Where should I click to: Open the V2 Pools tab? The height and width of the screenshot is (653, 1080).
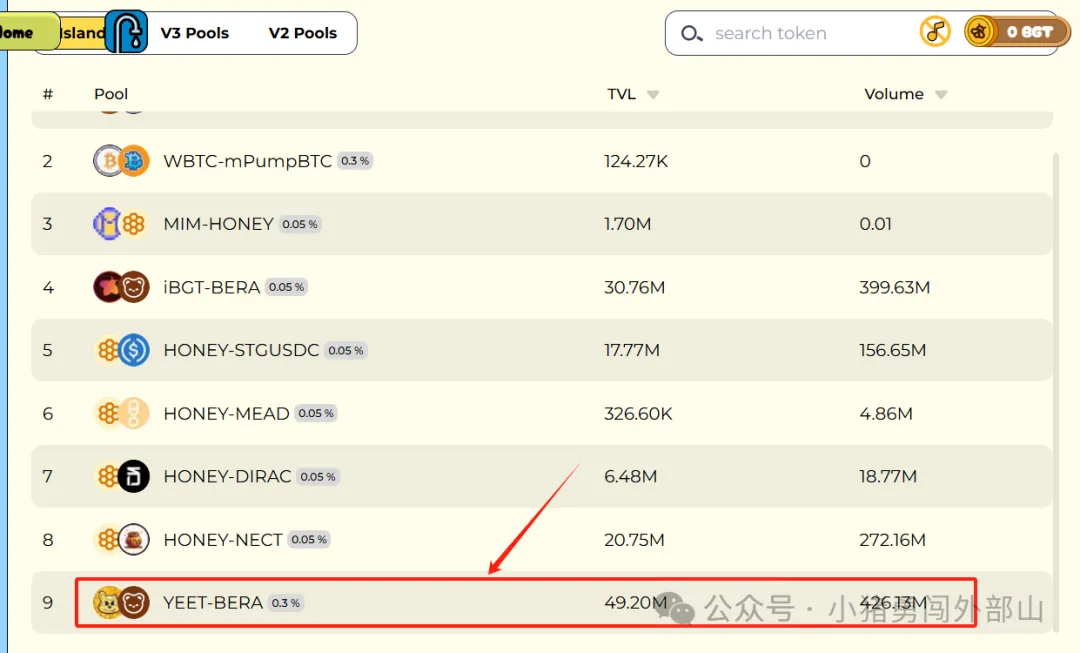pos(302,32)
